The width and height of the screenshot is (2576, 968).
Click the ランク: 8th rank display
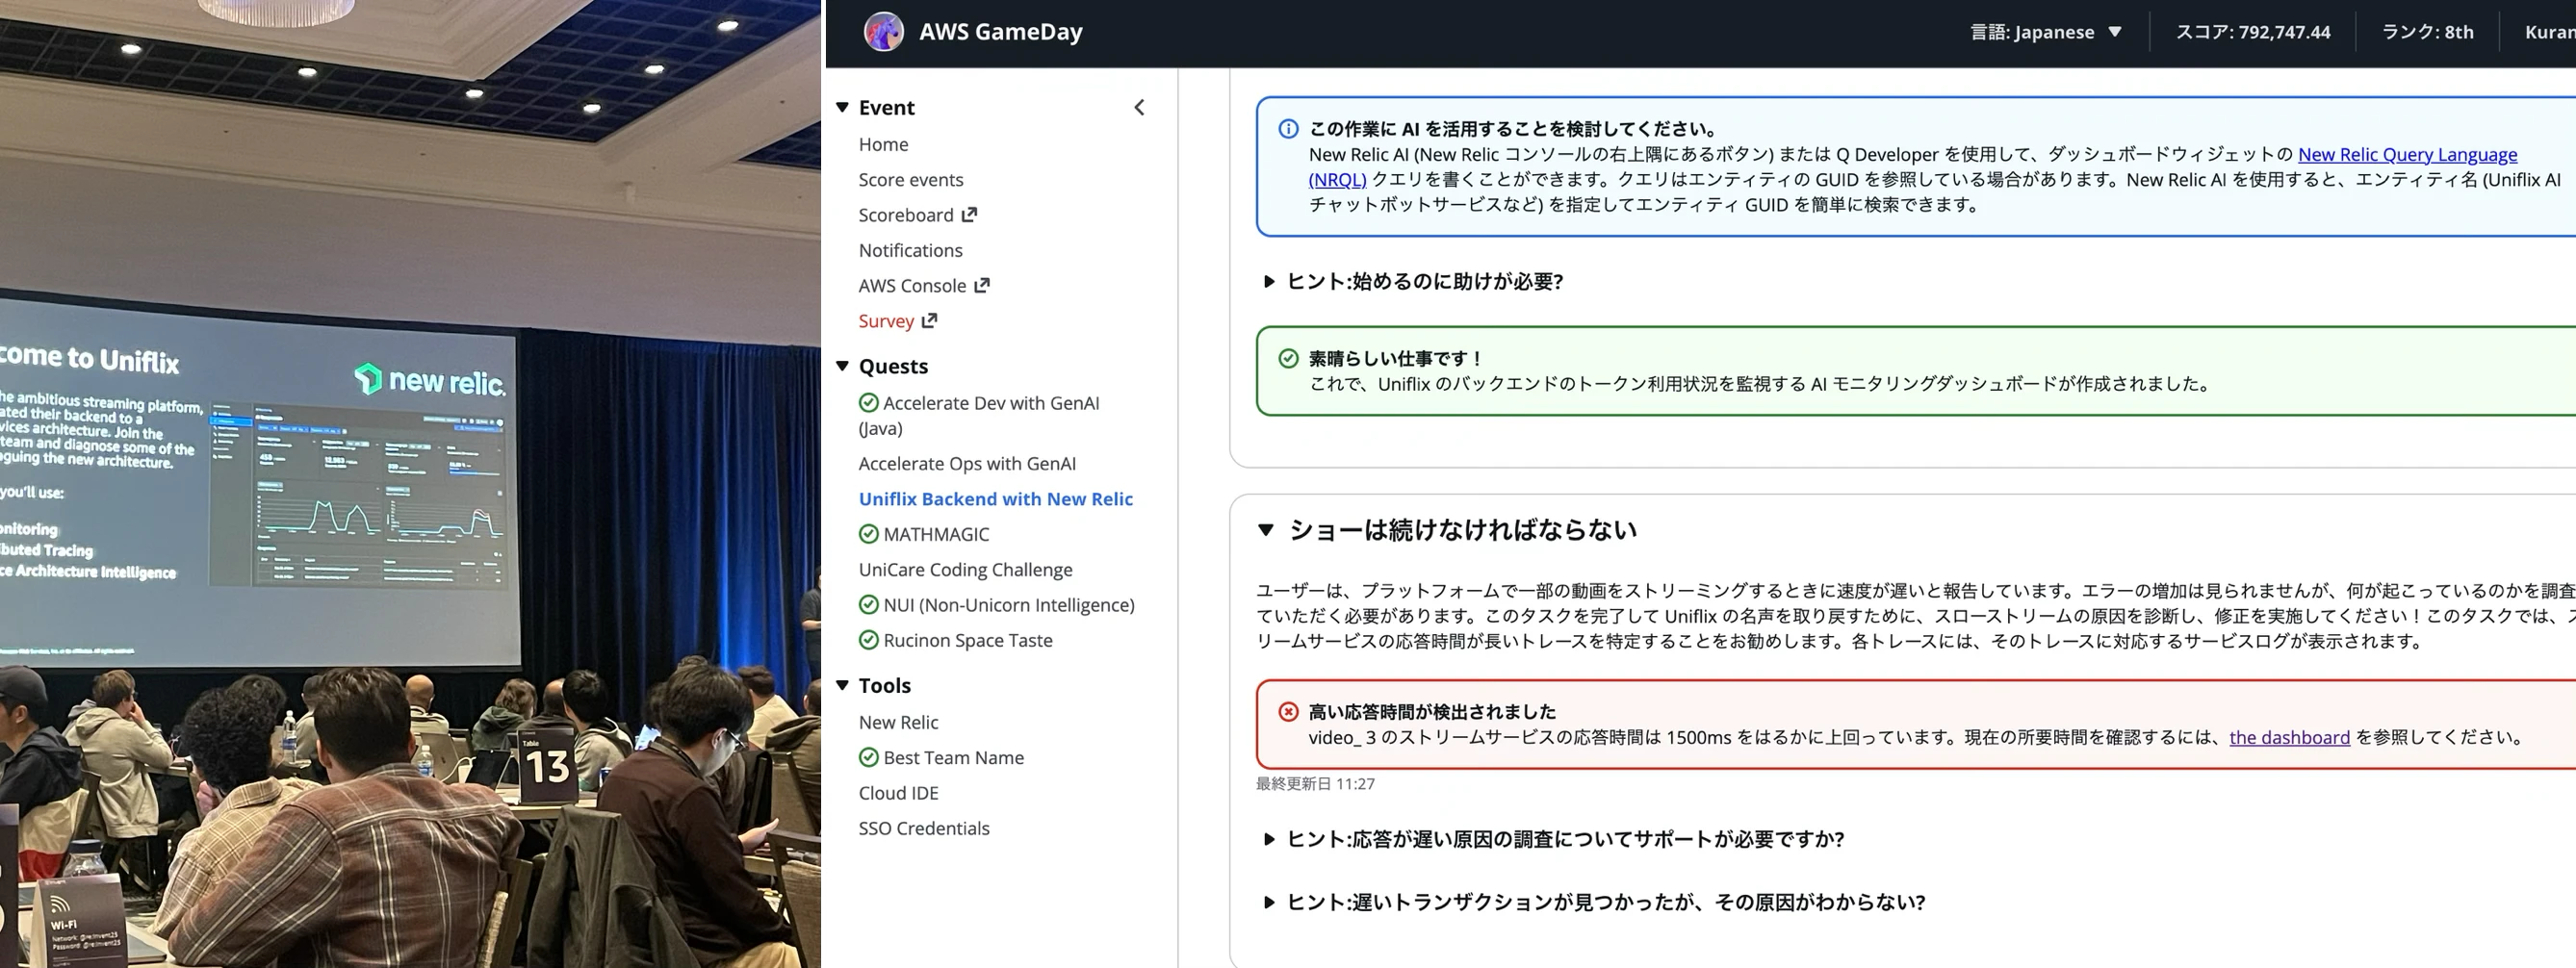tap(2427, 32)
